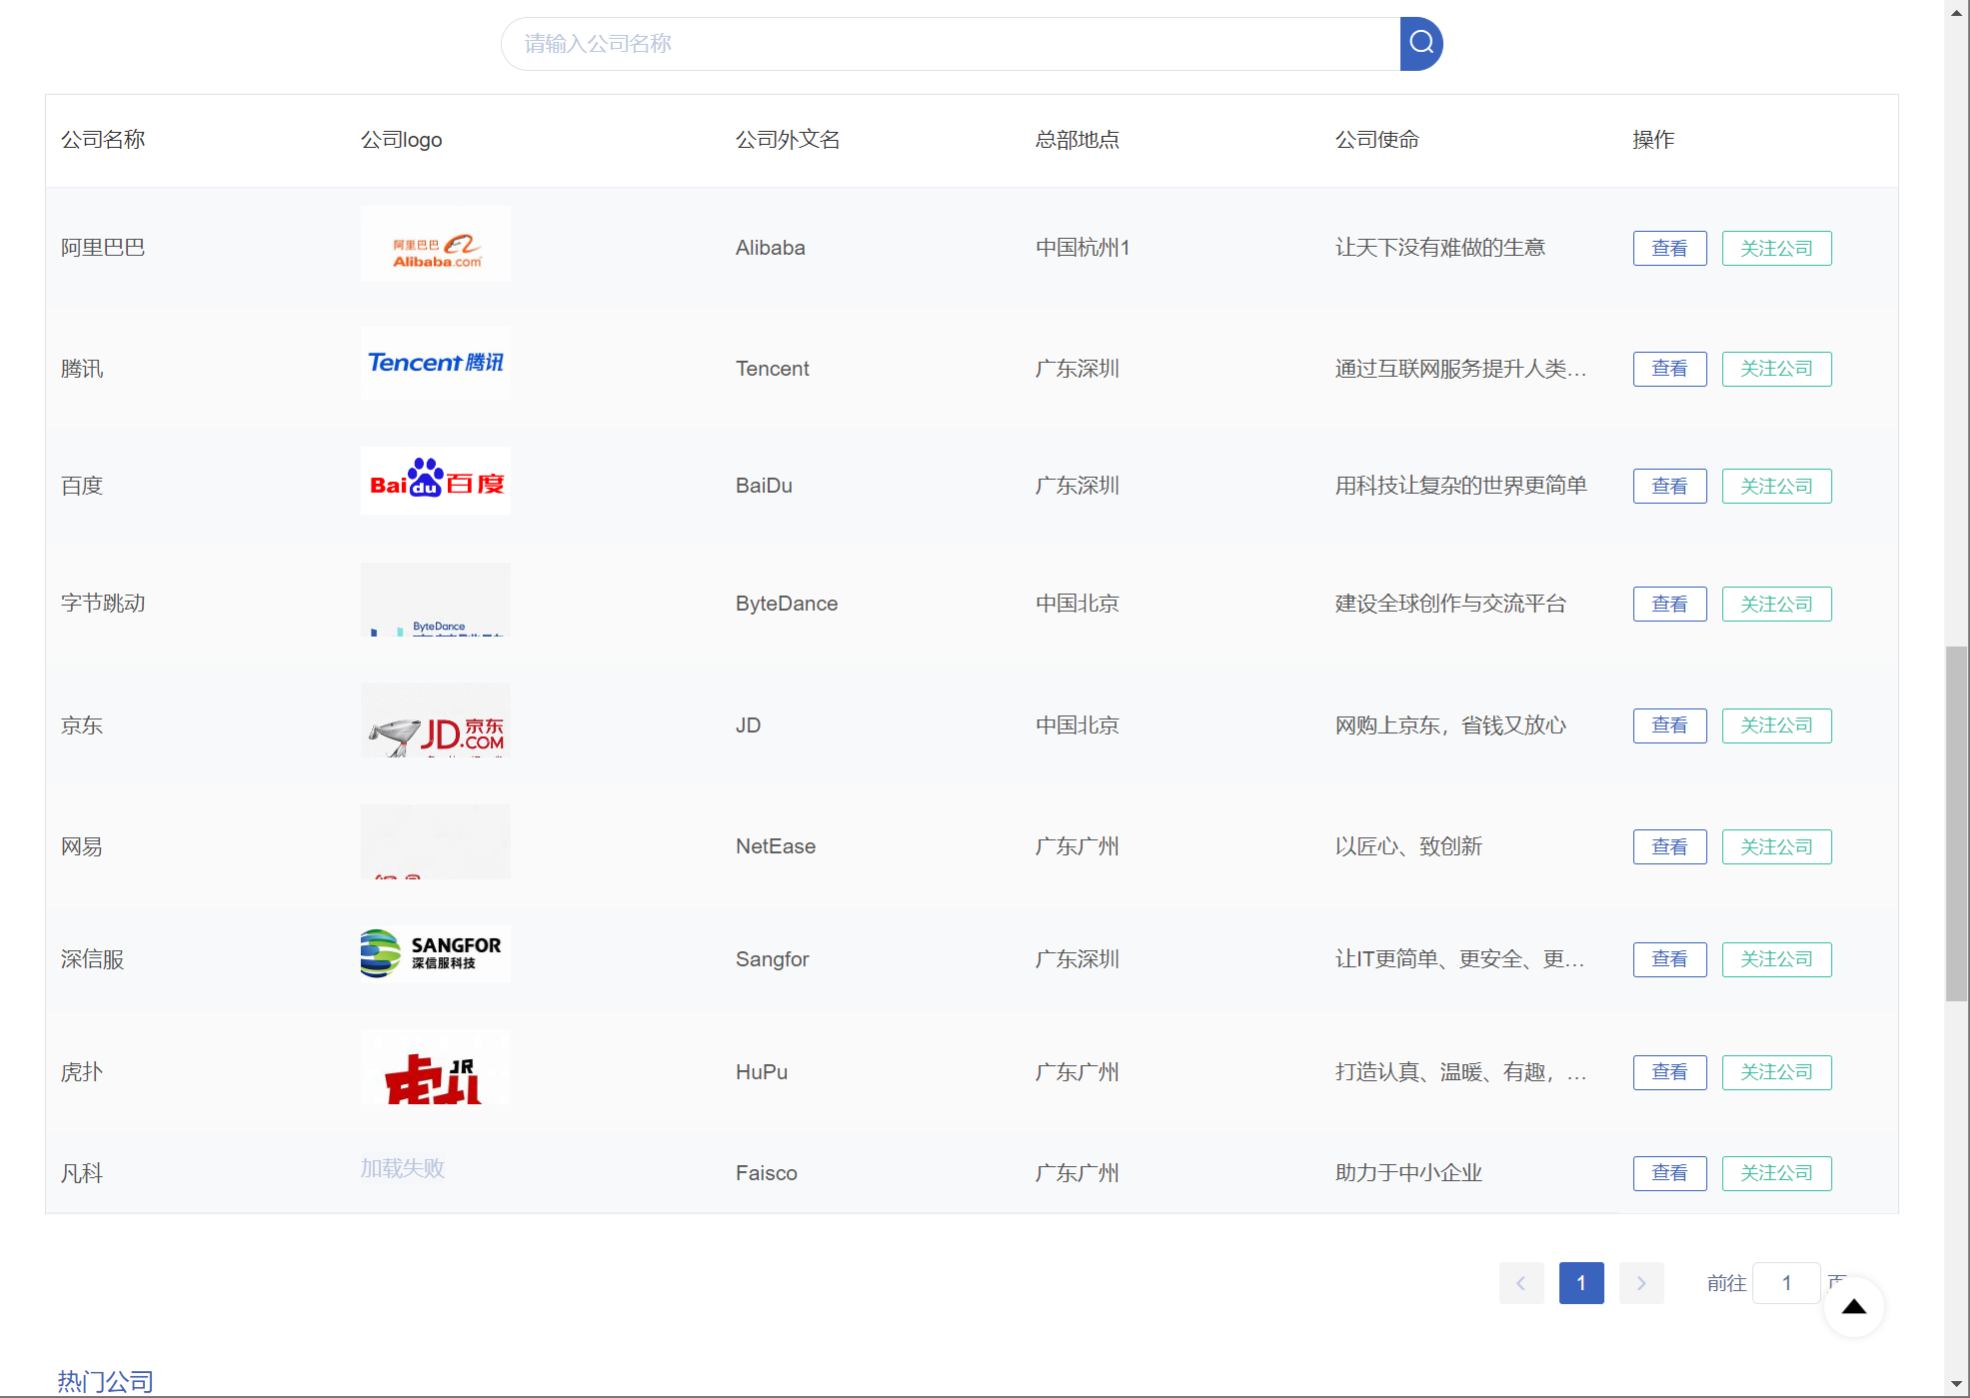This screenshot has height=1398, width=1970.
Task: Click 查看 button in 凡科 row
Action: click(1668, 1172)
